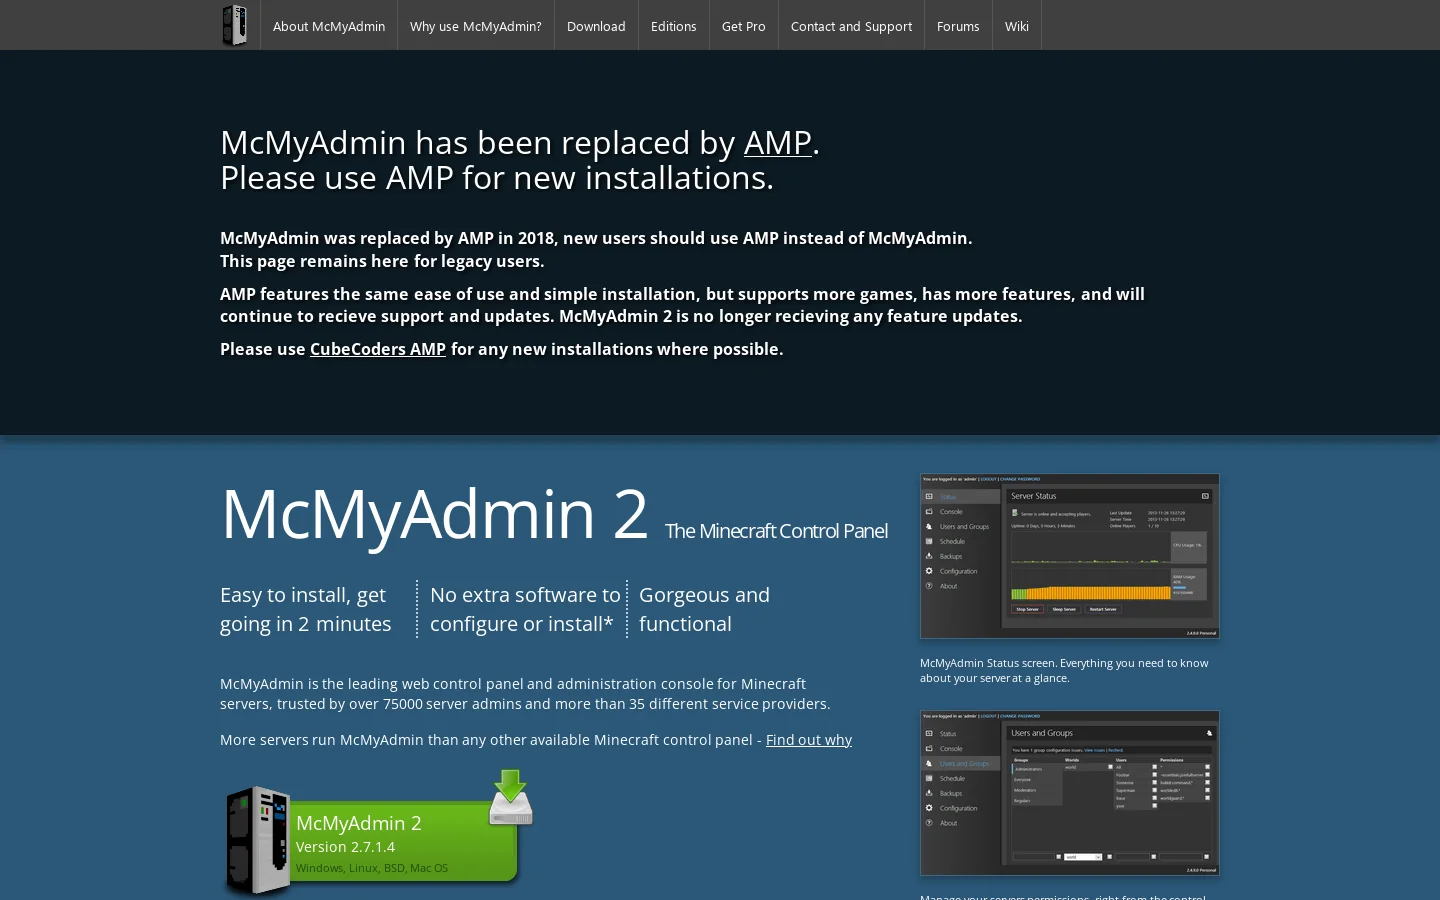Click 'Please use AMP for new installations.' heading line
1440x900 pixels.
coord(497,178)
